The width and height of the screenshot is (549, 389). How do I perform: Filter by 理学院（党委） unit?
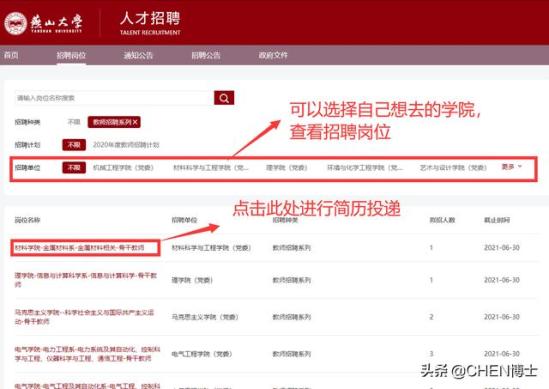pyautogui.click(x=286, y=168)
